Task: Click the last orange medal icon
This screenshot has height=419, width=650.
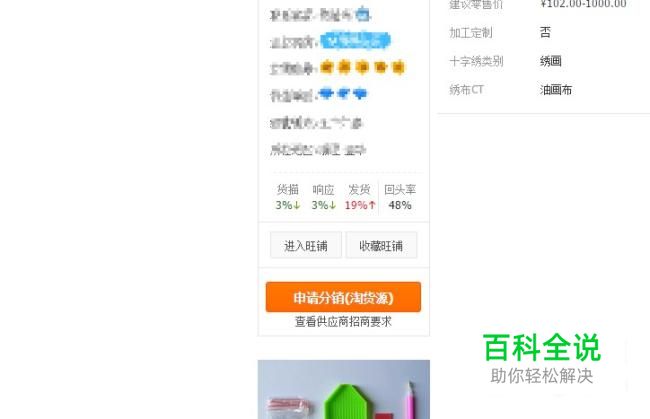Action: 398,67
